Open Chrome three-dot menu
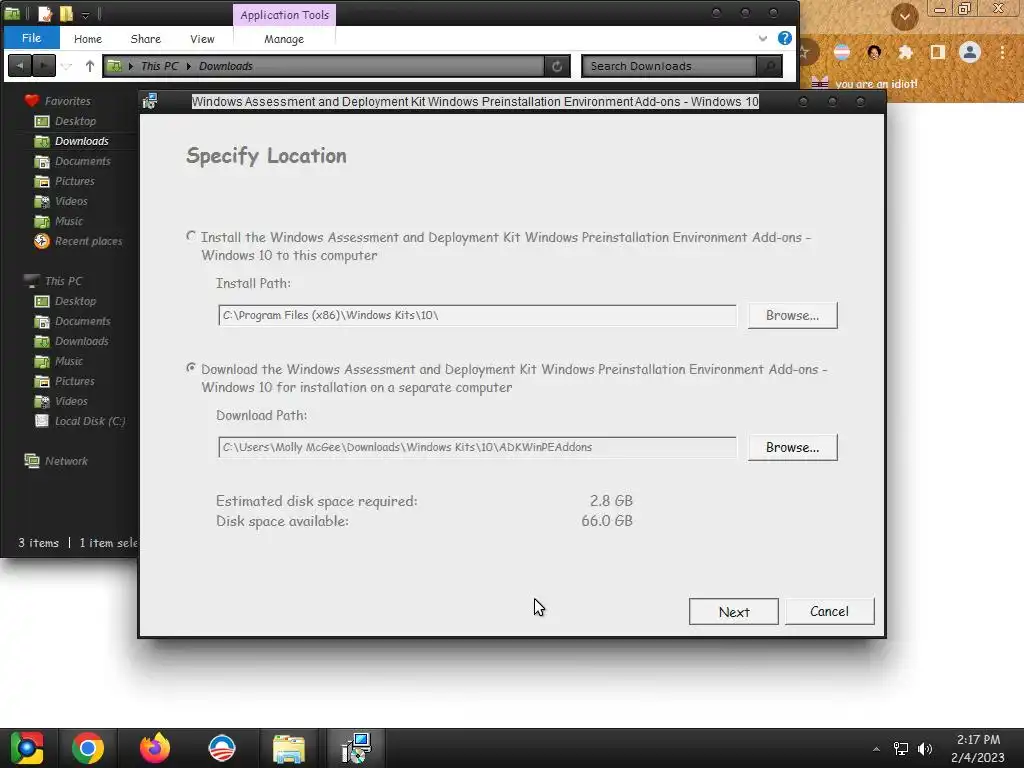 [x=1002, y=52]
